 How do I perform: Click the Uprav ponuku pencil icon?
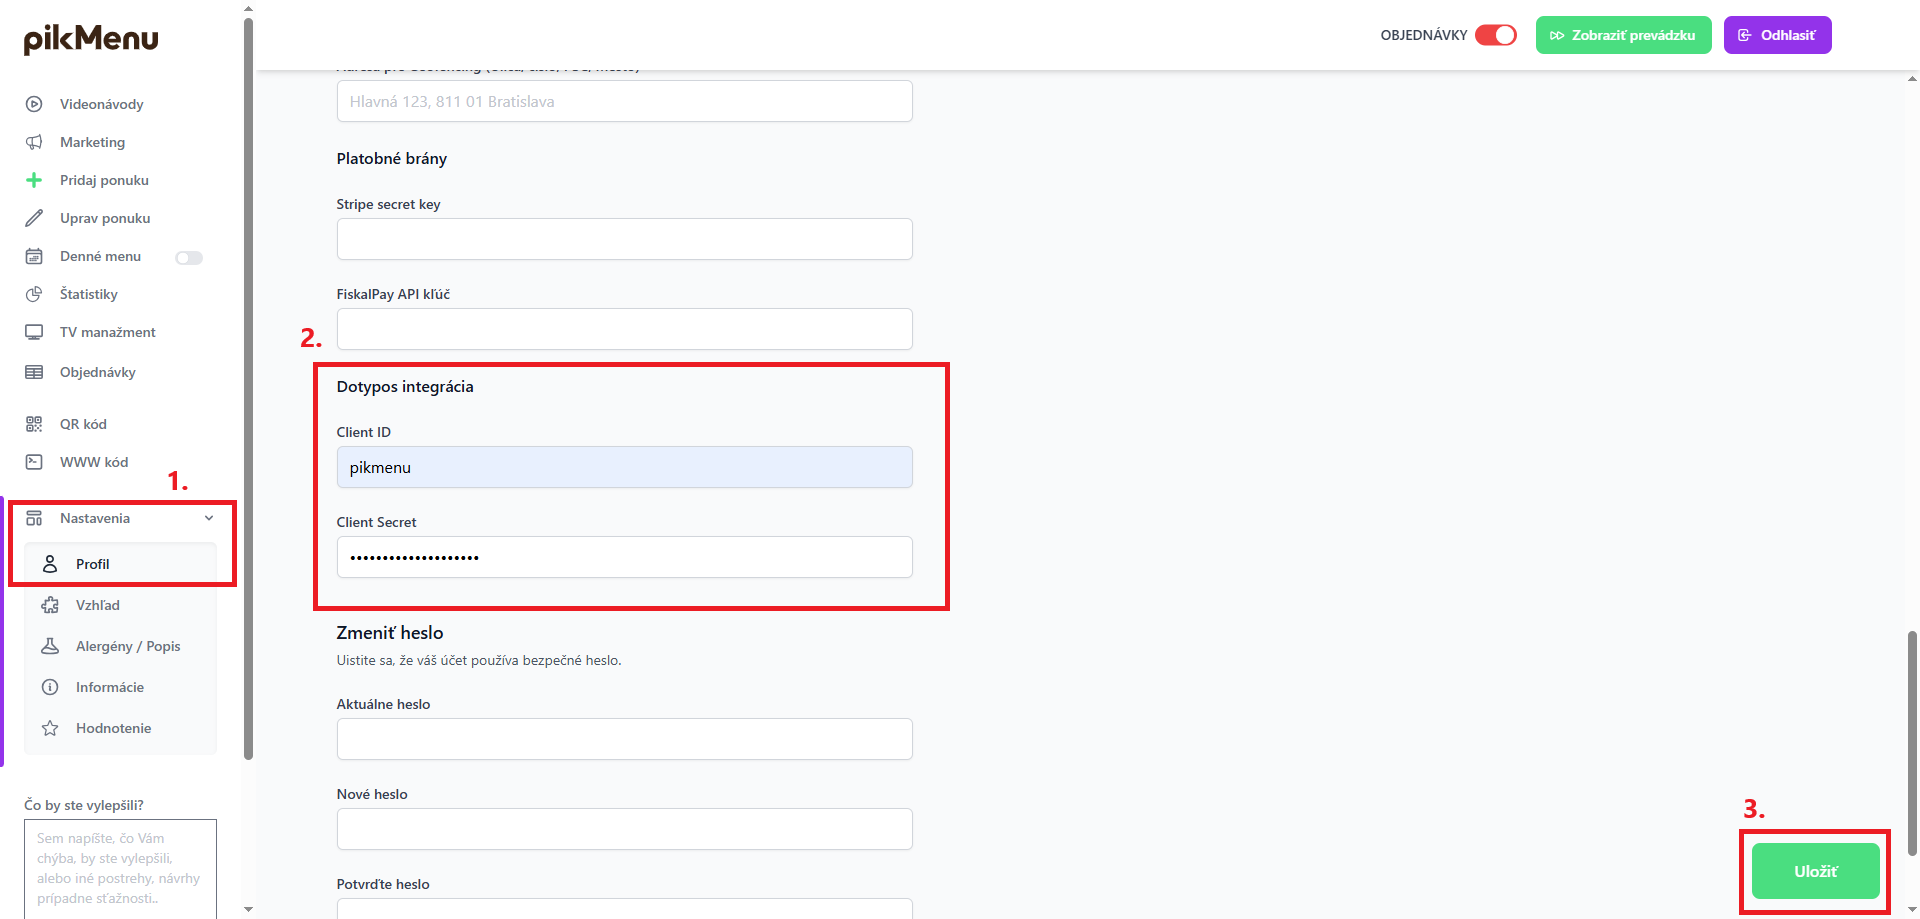34,218
